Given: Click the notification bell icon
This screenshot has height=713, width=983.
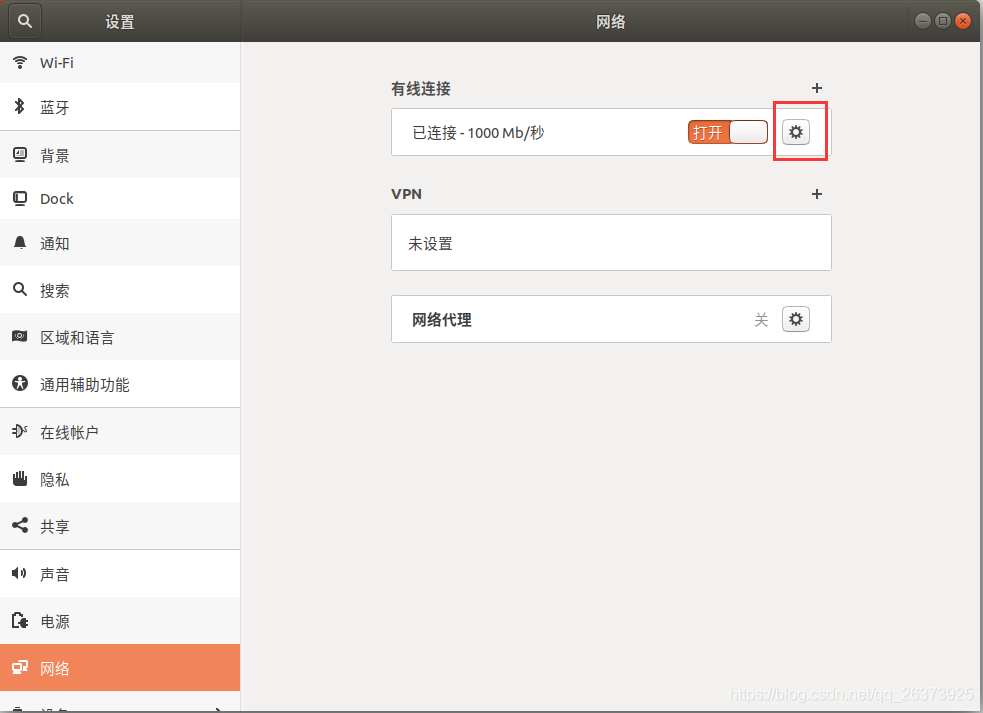Looking at the screenshot, I should (20, 243).
